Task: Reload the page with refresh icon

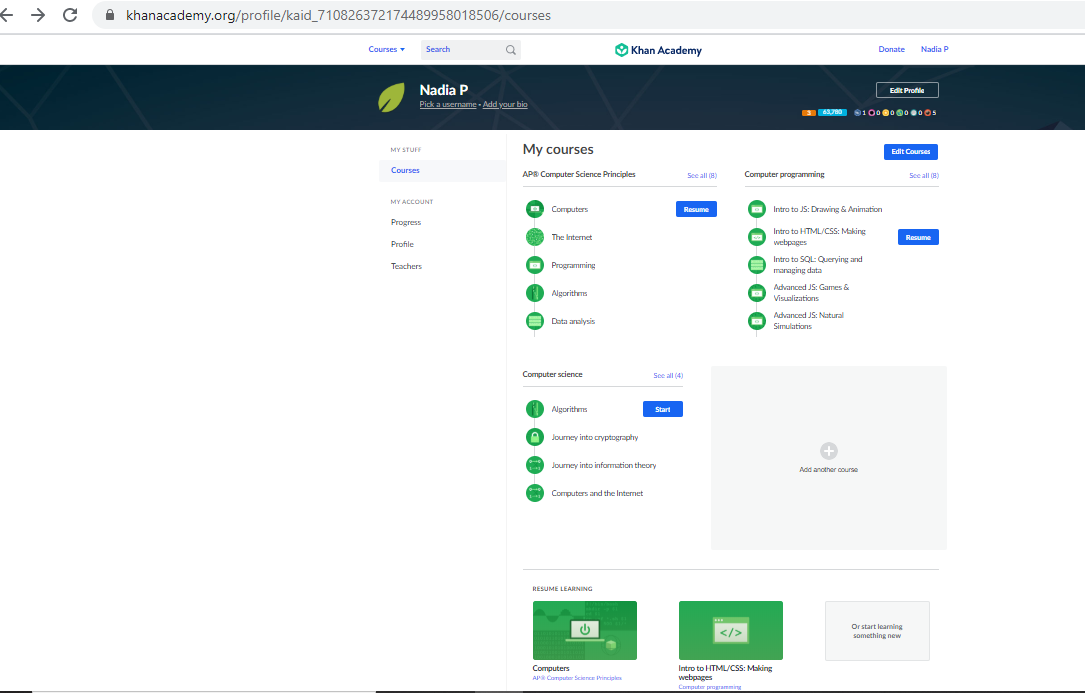Action: [70, 15]
